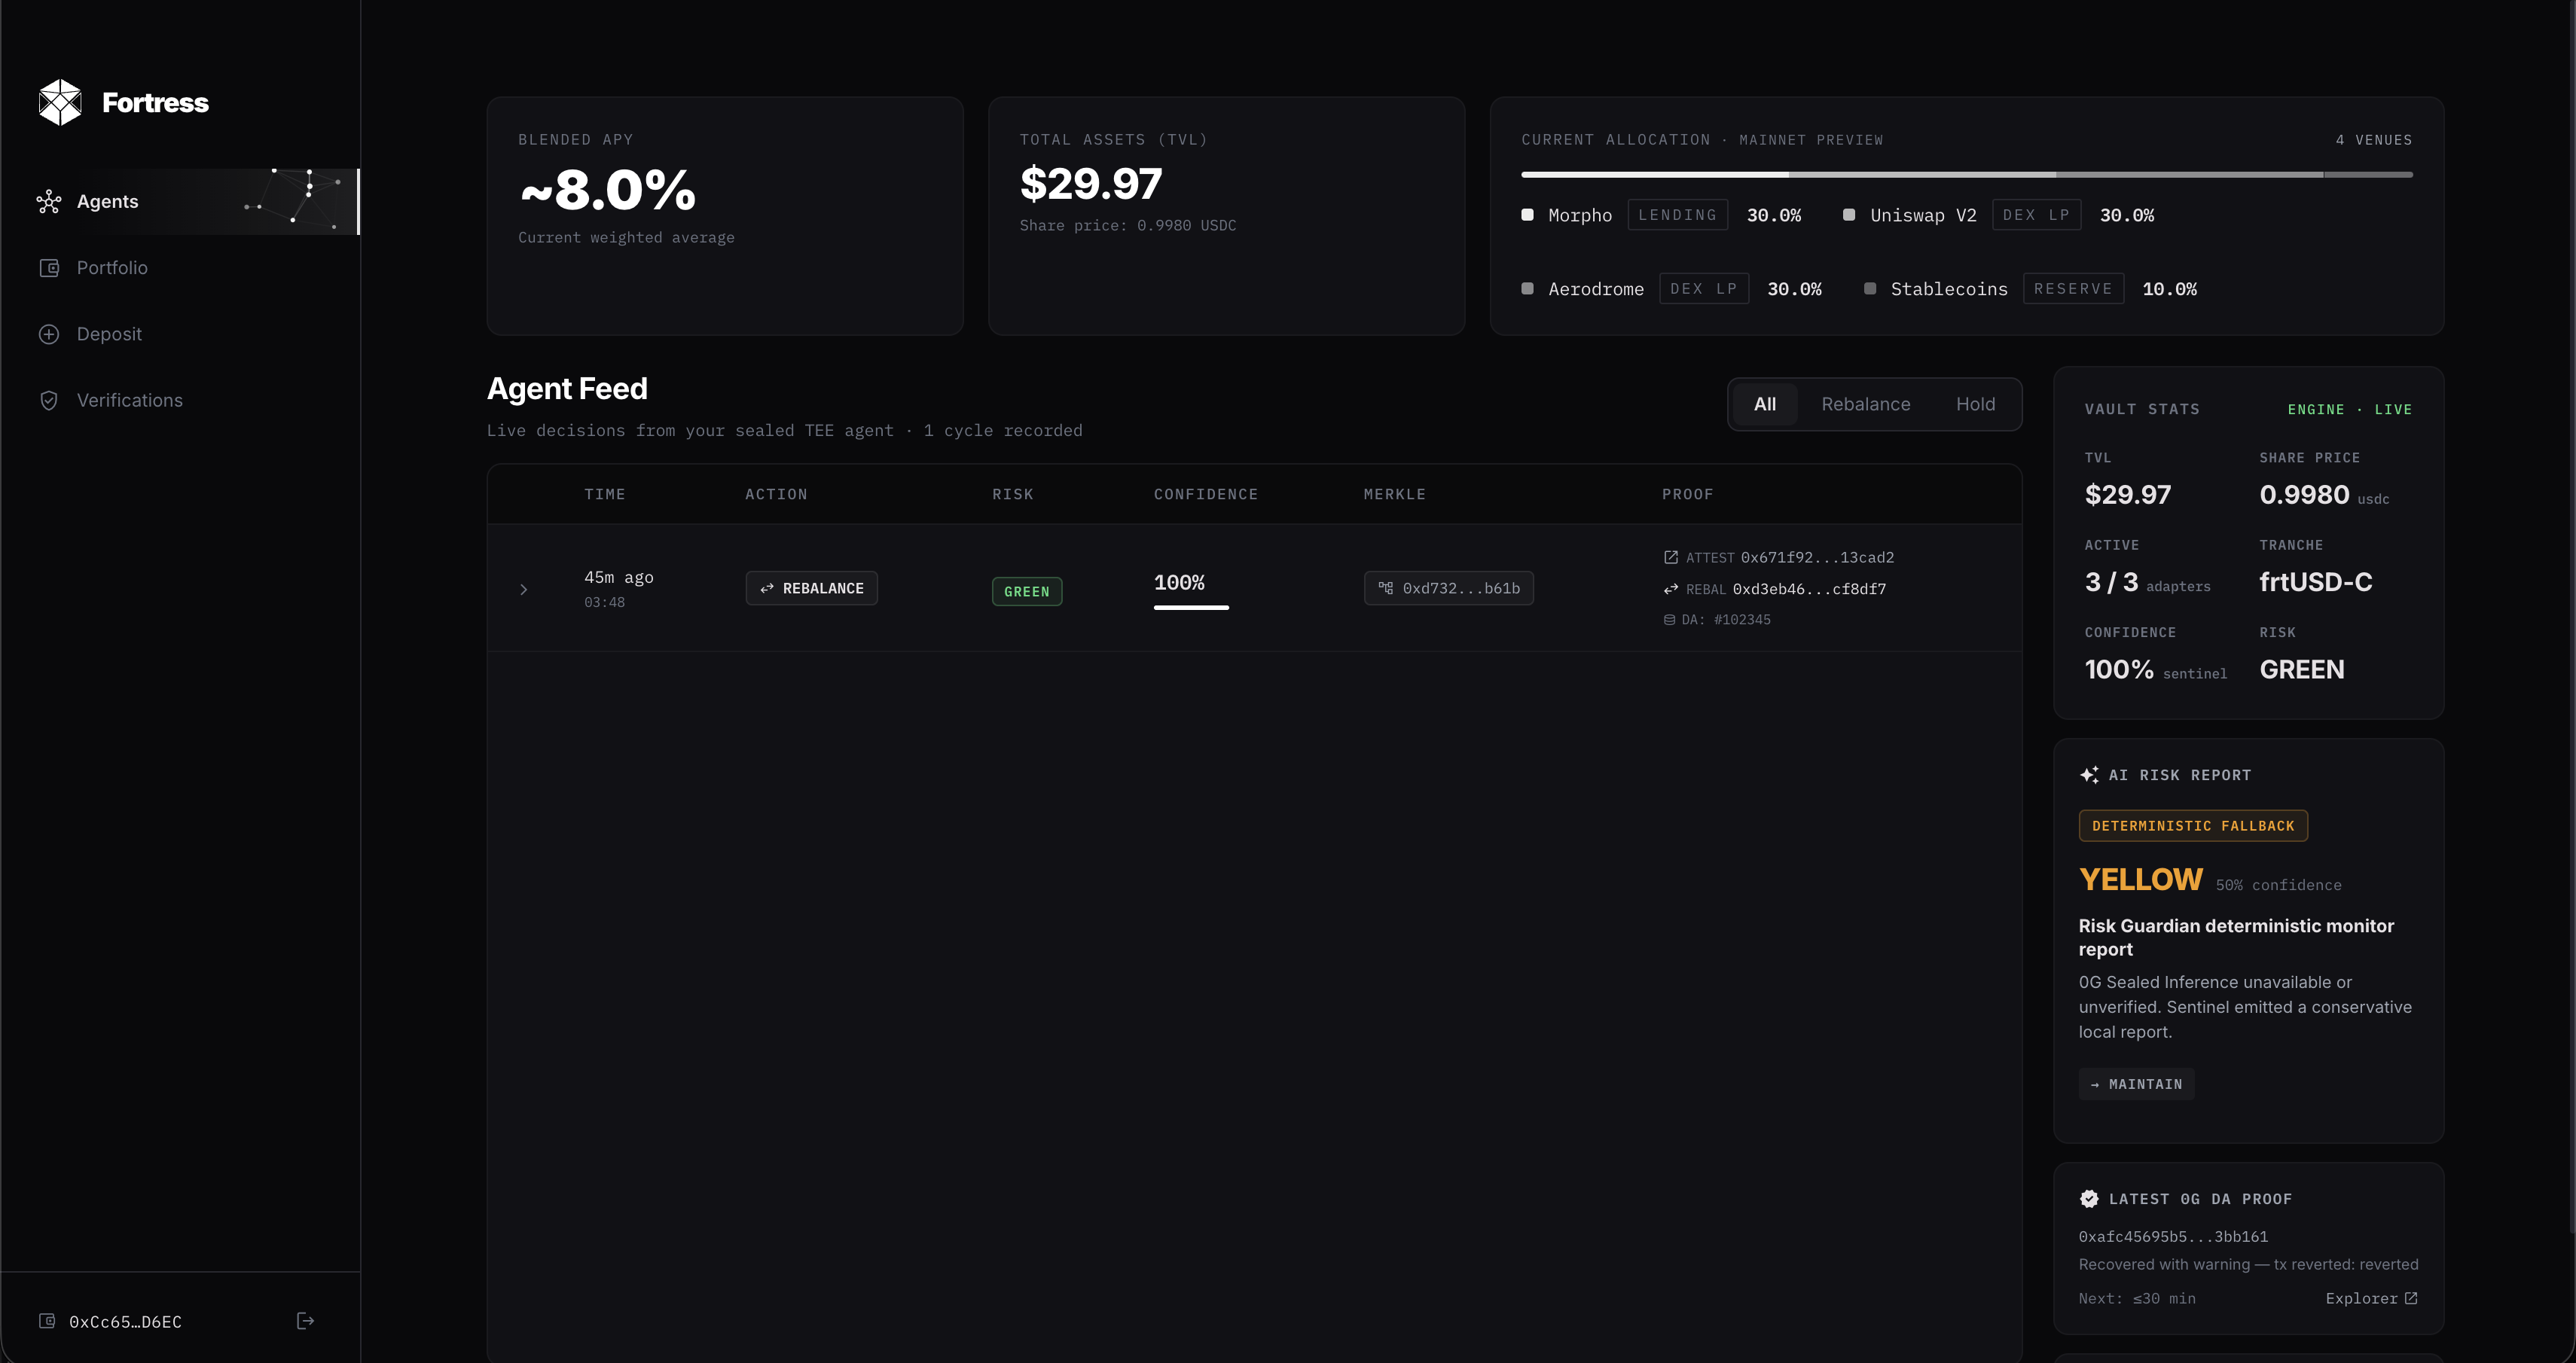The image size is (2576, 1363).
Task: Click the 100% confidence bar in feed
Action: (1191, 607)
